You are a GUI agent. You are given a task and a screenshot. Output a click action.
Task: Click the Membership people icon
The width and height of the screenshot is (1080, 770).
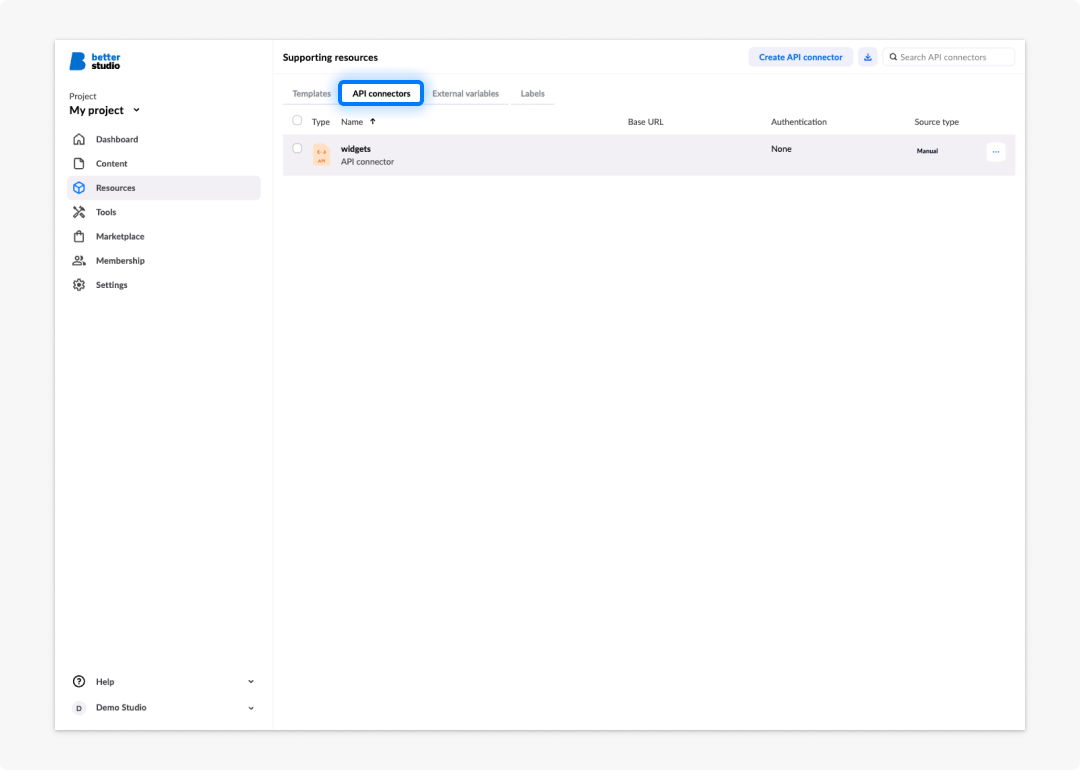(79, 260)
